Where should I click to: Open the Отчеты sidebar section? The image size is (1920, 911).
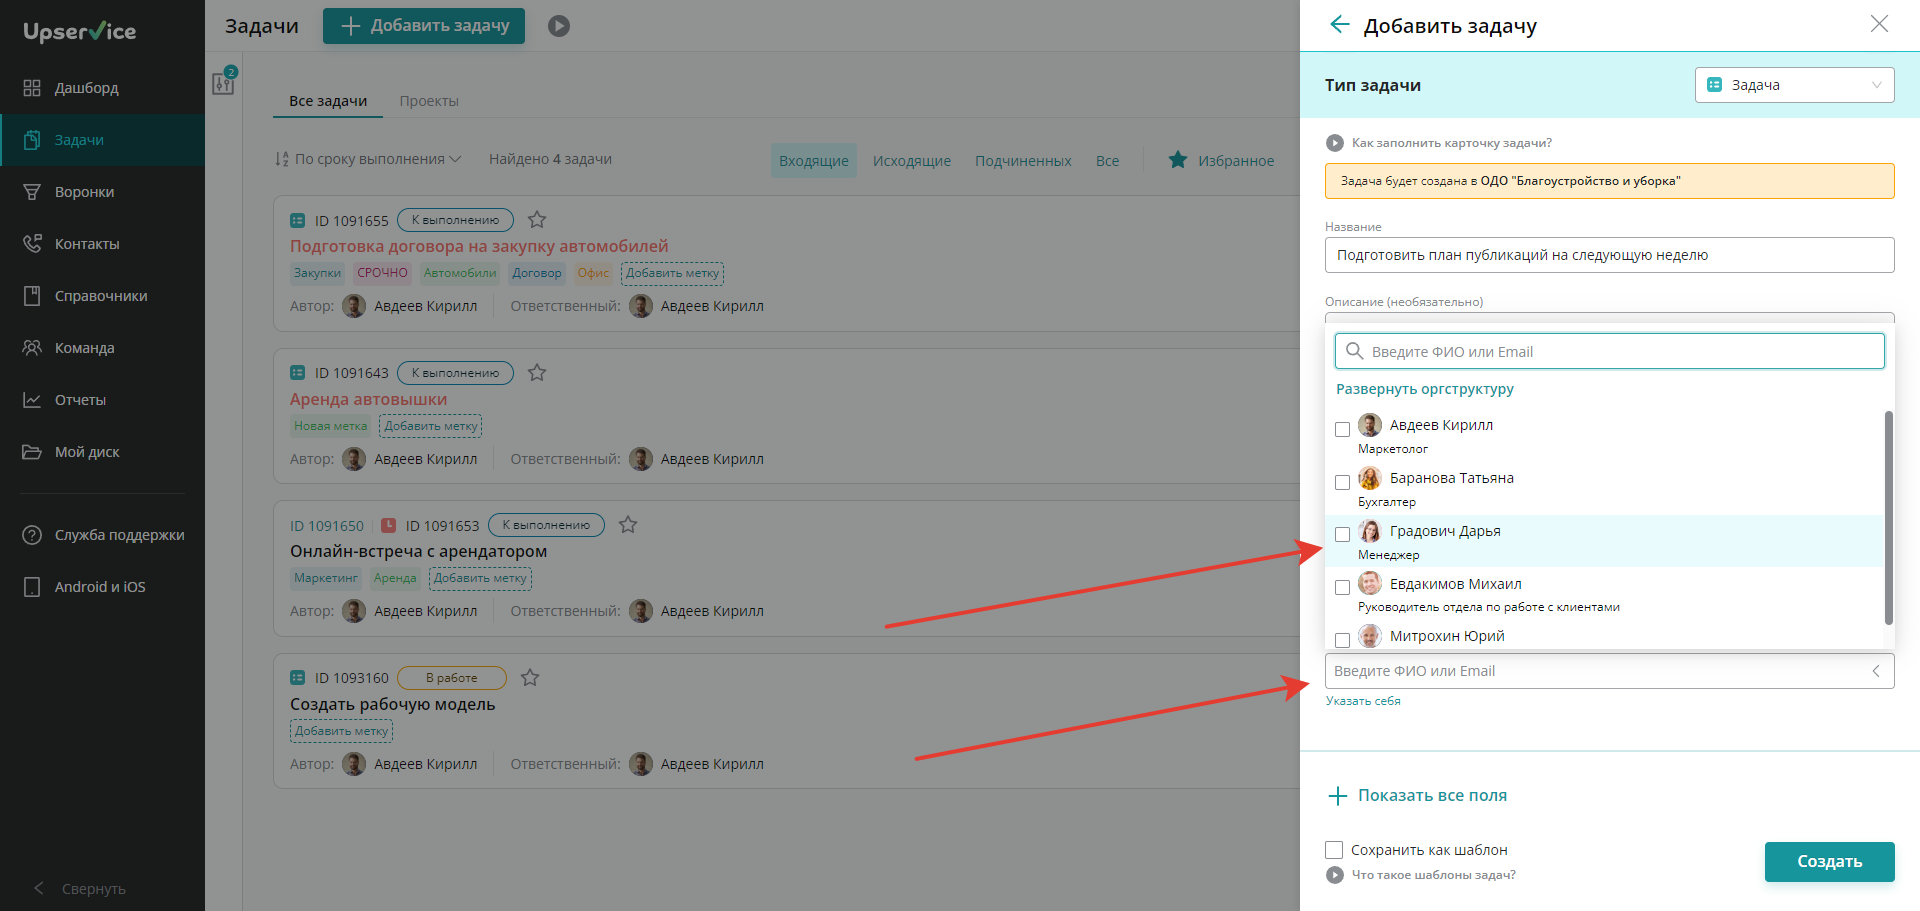102,400
